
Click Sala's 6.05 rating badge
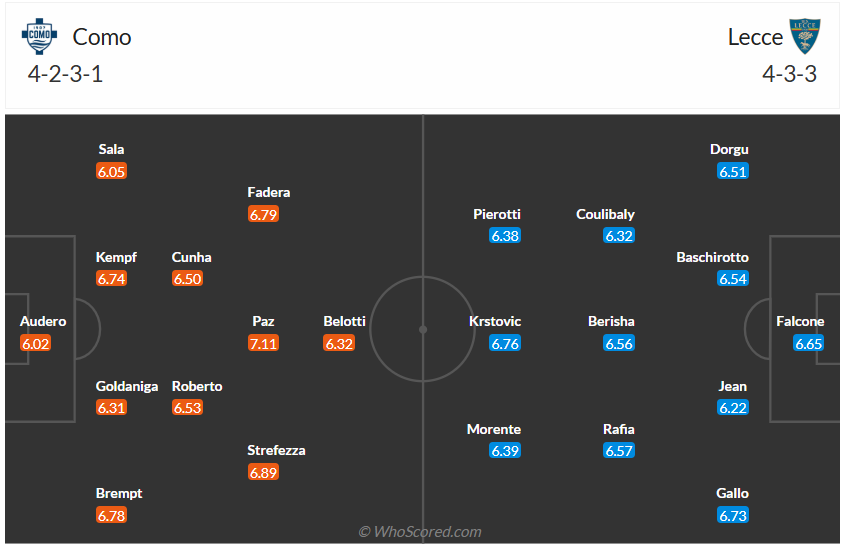[112, 171]
